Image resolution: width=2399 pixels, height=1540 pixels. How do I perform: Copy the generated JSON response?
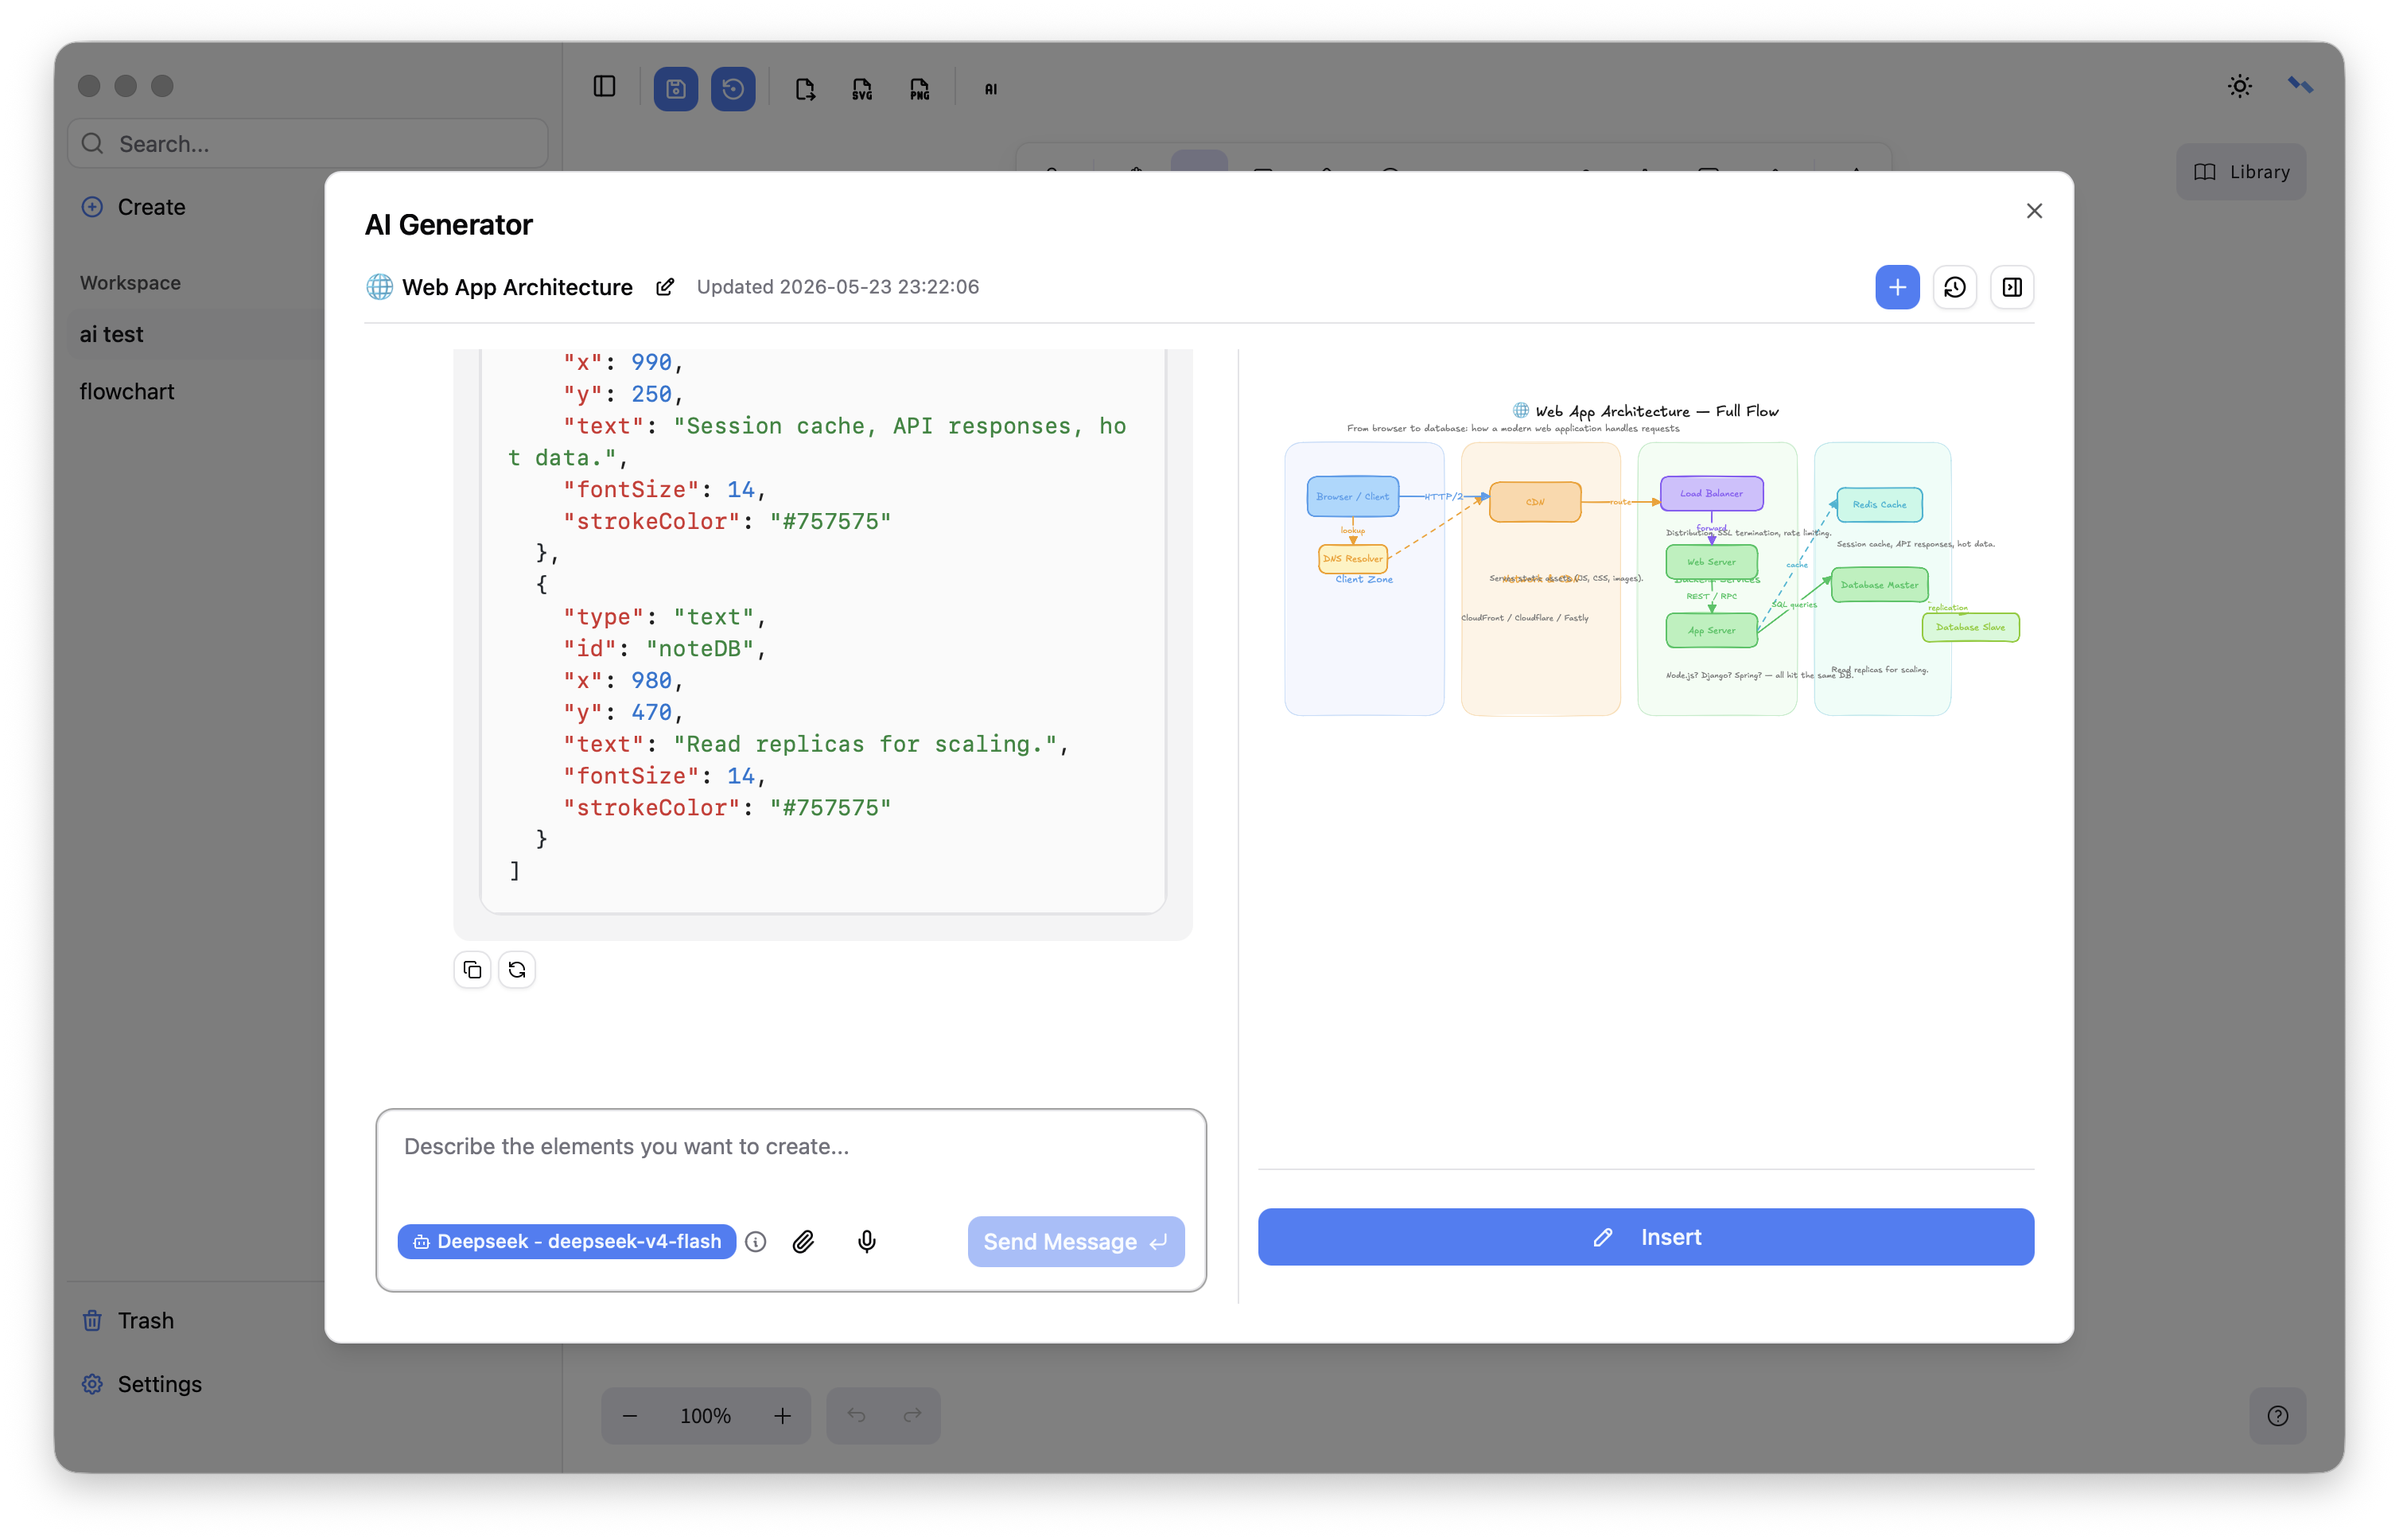point(472,969)
